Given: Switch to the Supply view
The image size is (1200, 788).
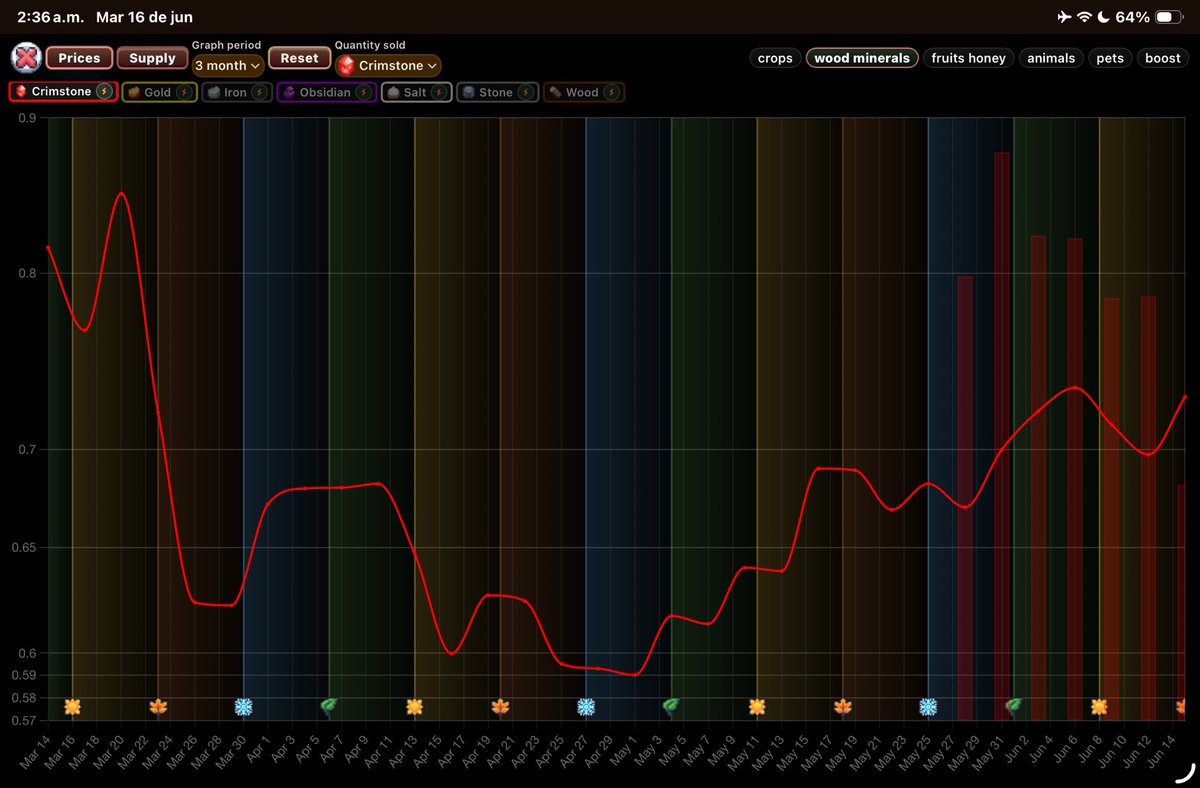Looking at the screenshot, I should (x=152, y=58).
